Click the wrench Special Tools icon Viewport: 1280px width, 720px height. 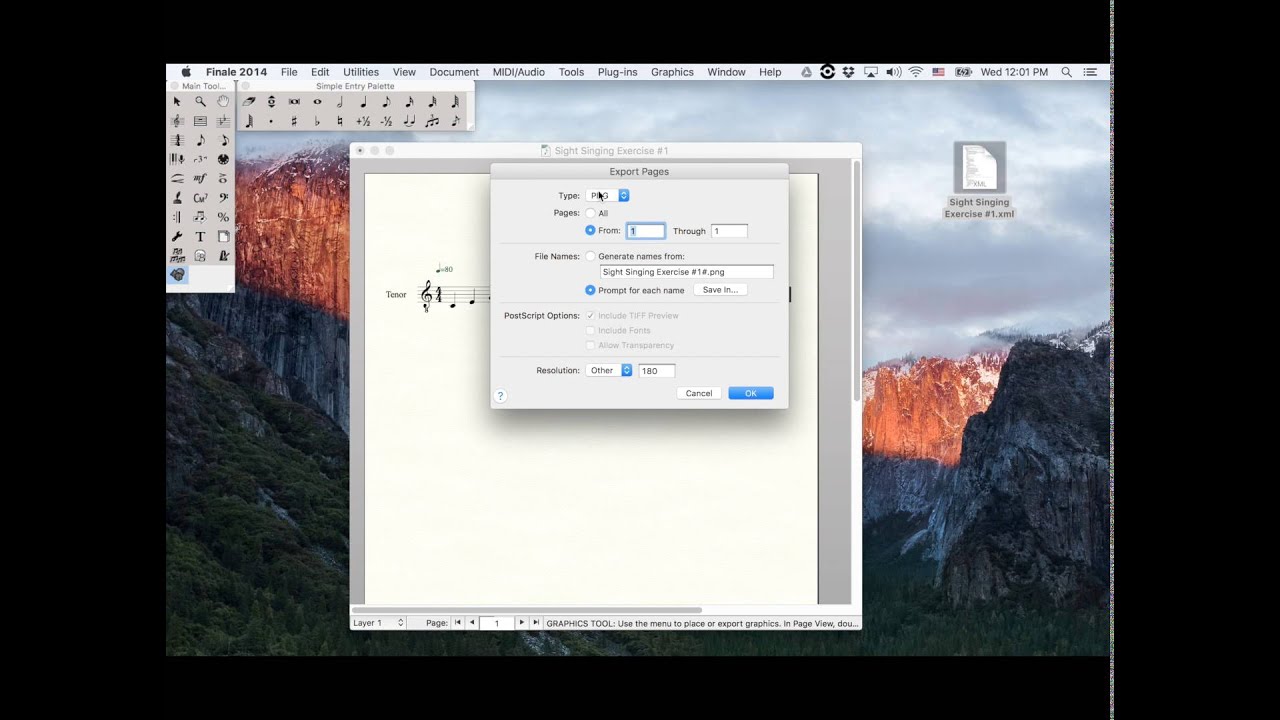(x=177, y=236)
